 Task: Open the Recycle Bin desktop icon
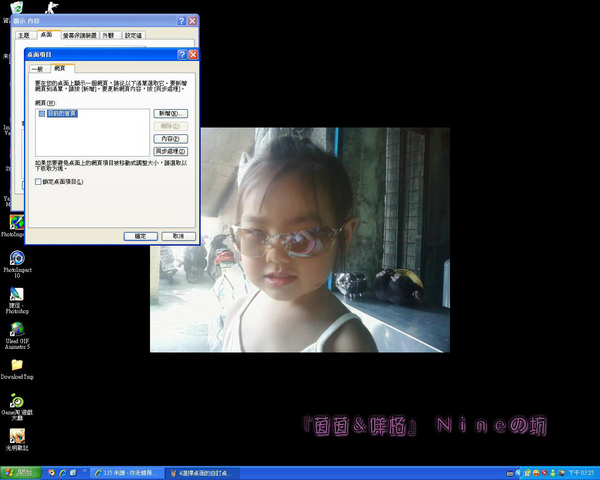[16, 7]
